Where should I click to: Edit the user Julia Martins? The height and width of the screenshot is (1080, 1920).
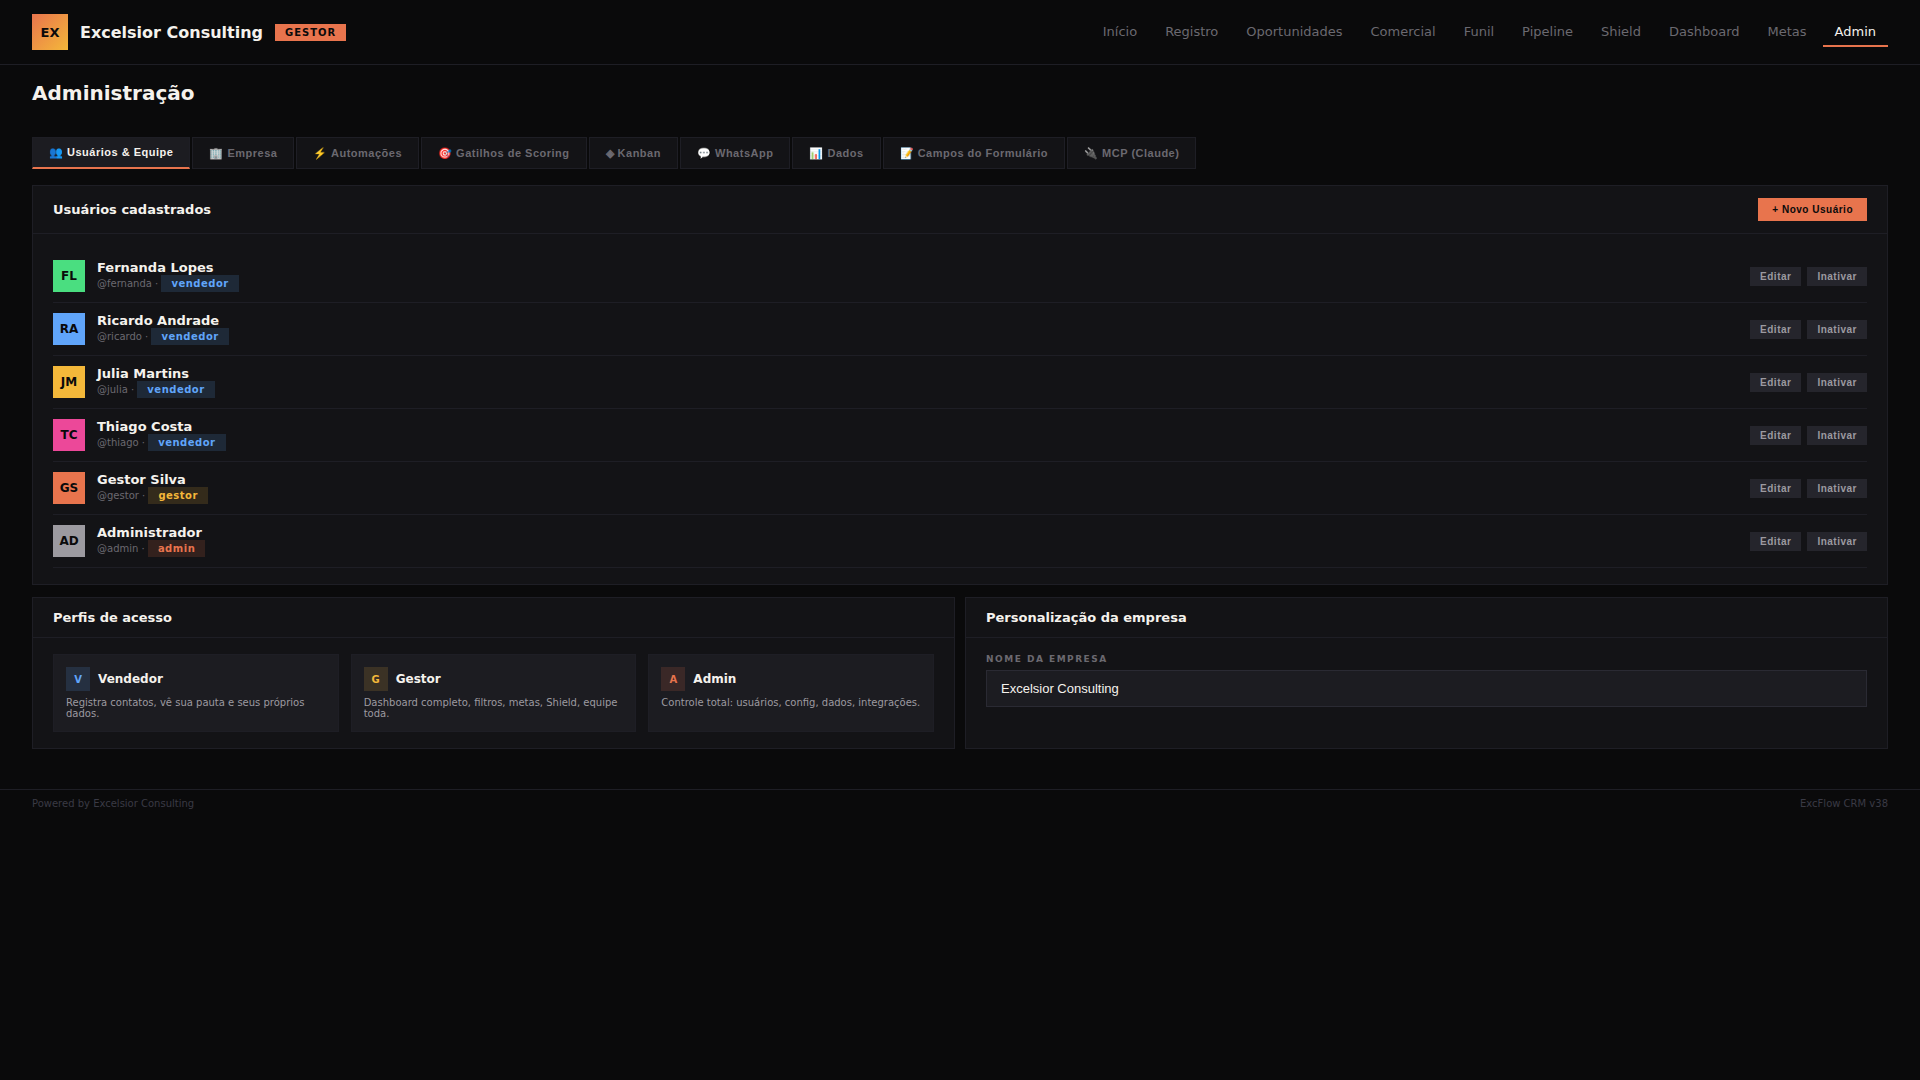click(x=1775, y=382)
